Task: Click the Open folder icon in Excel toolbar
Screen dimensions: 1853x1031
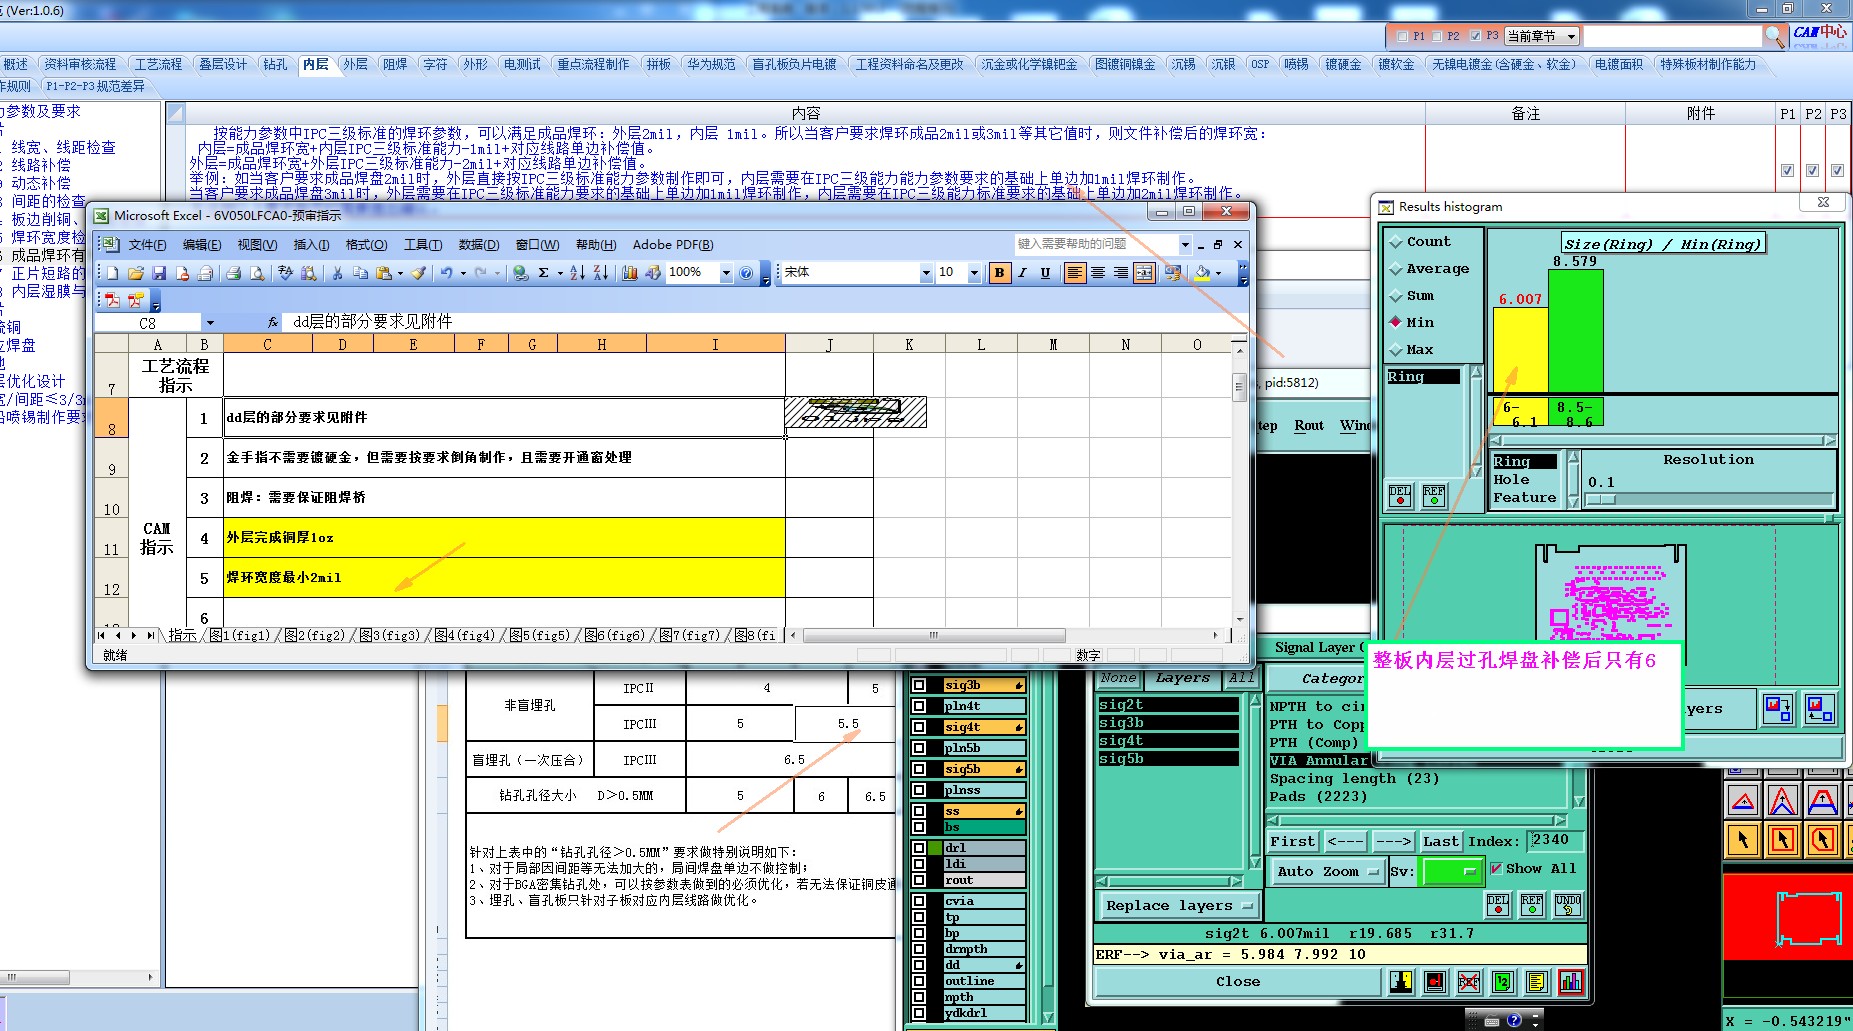Action: tap(136, 273)
